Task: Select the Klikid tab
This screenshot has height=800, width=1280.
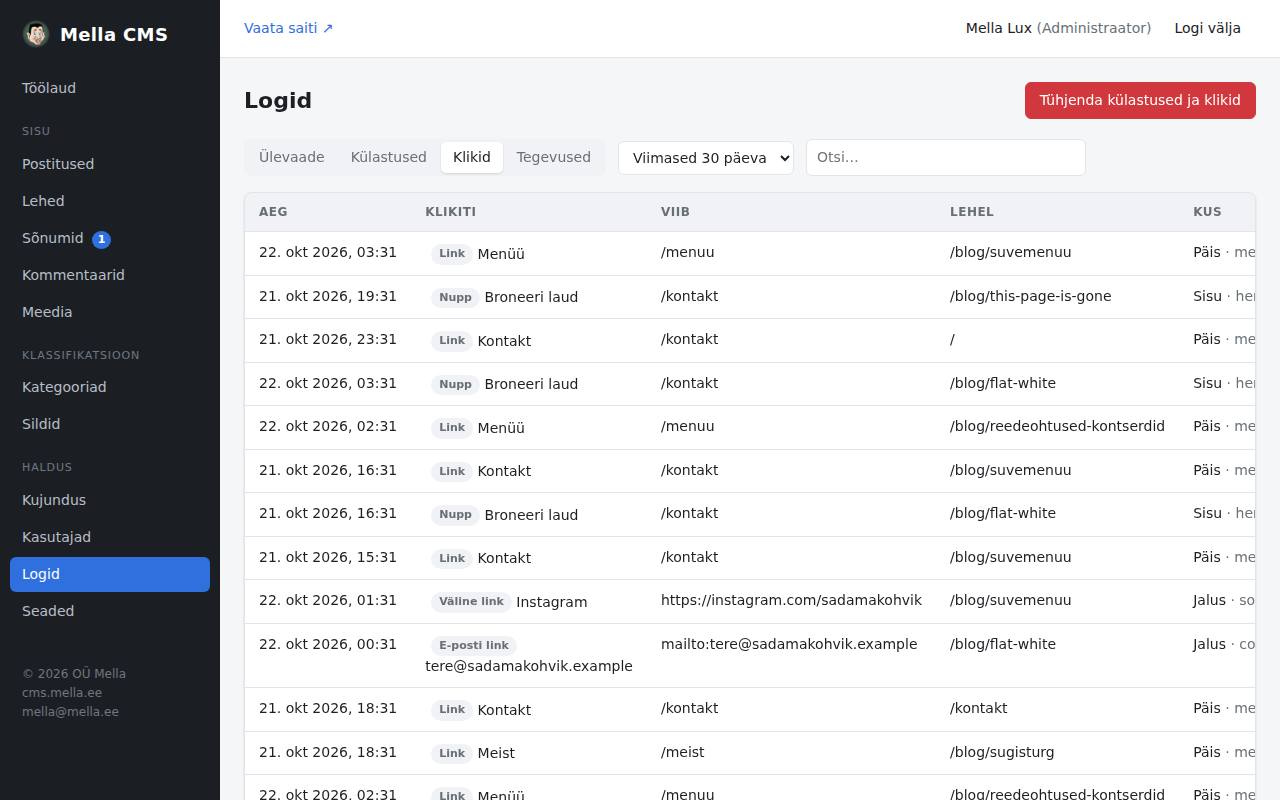Action: tap(472, 157)
